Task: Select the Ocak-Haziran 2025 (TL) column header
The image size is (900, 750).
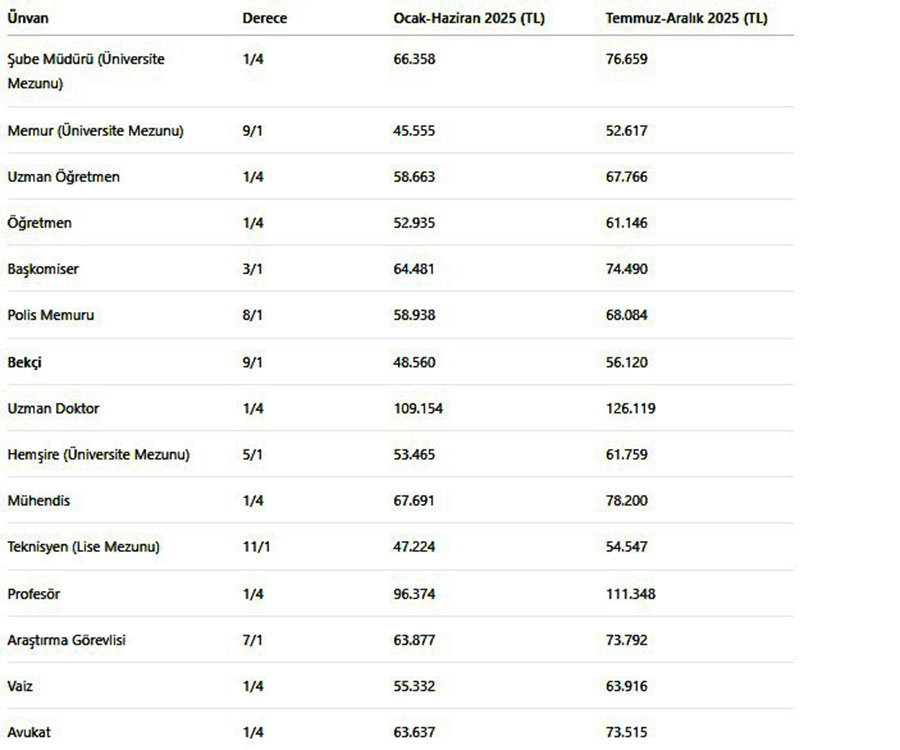Action: coord(469,18)
